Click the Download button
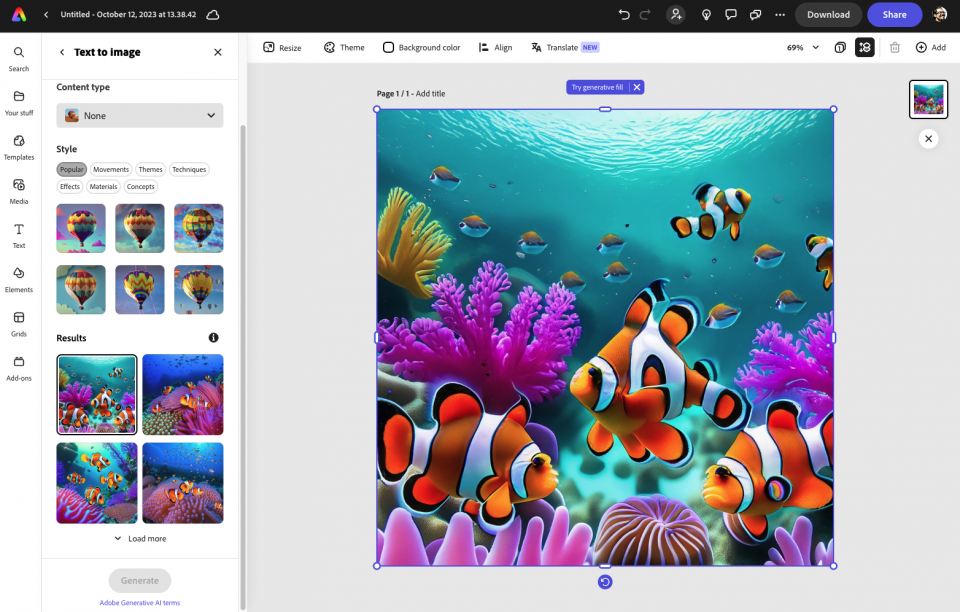This screenshot has width=960, height=612. coord(828,14)
